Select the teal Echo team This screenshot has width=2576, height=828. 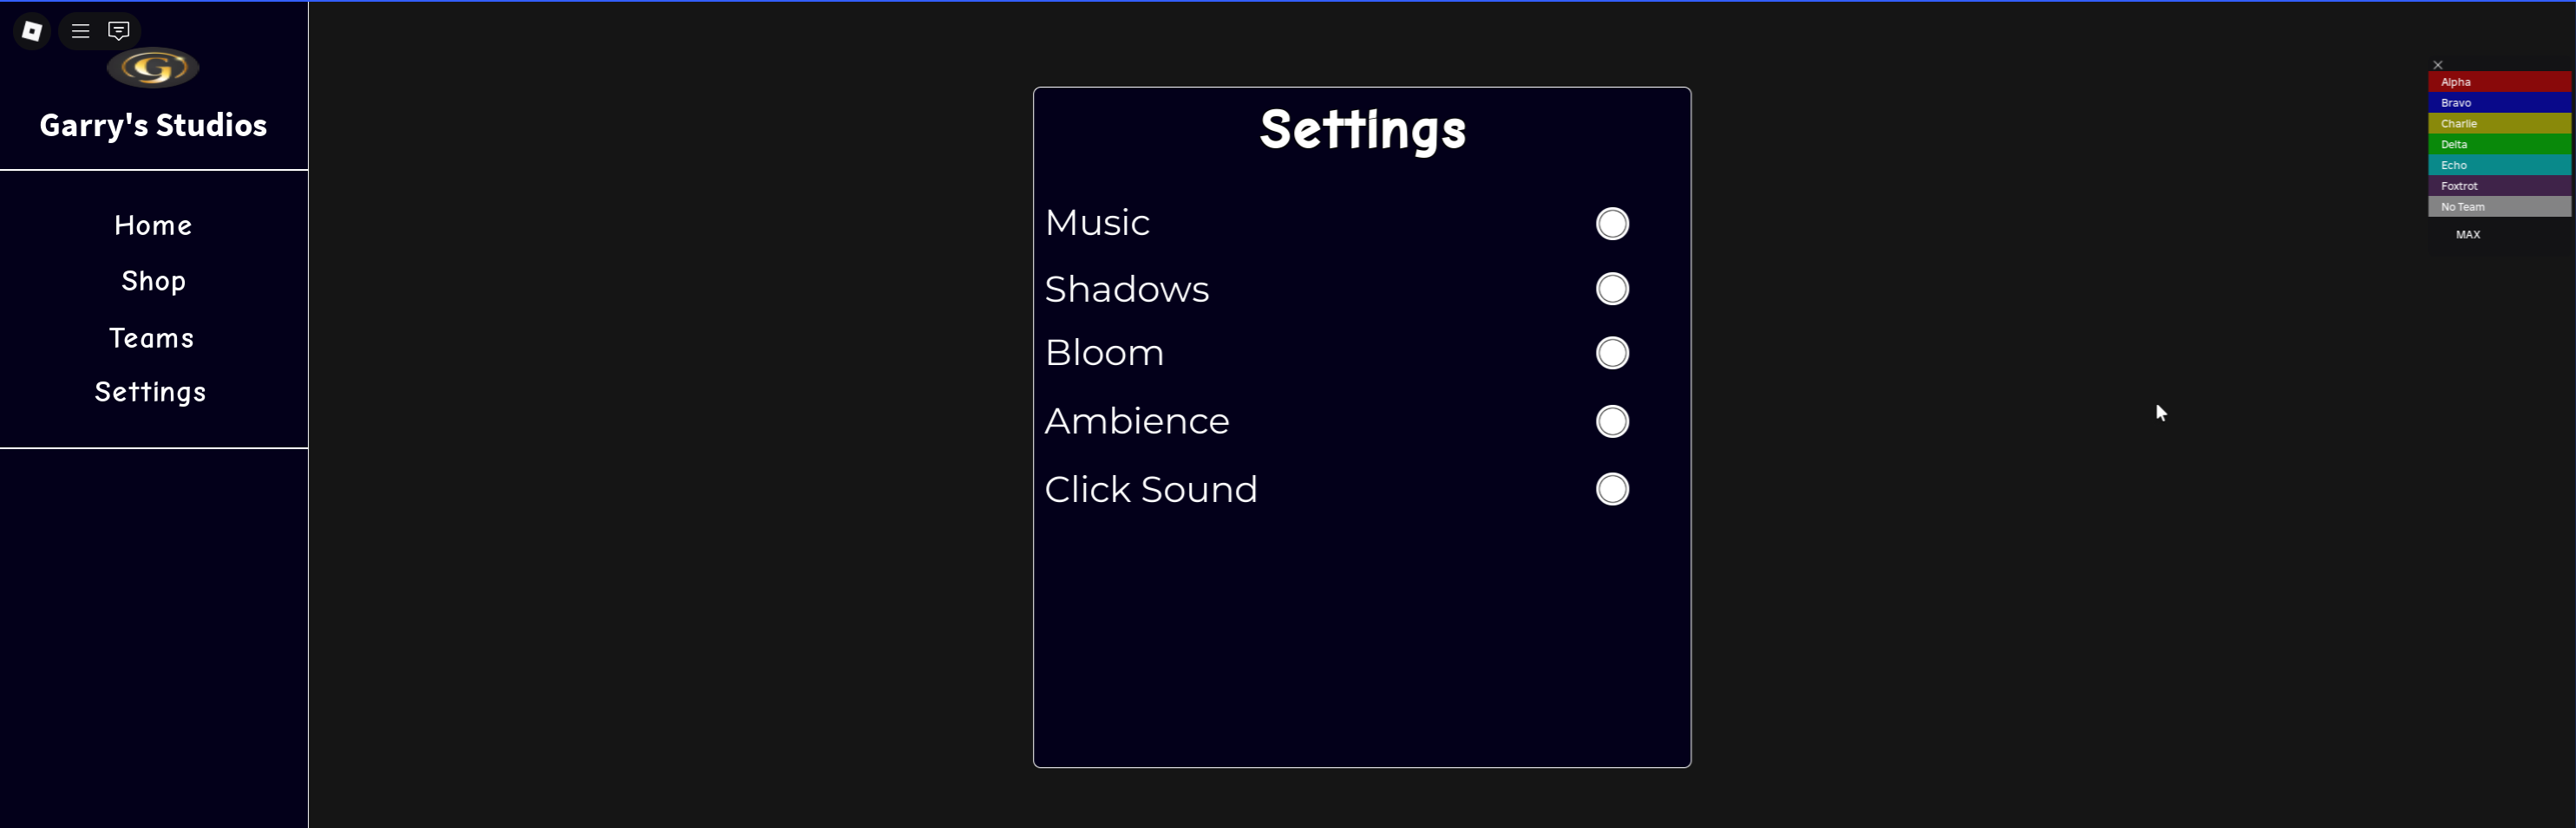pyautogui.click(x=2498, y=166)
